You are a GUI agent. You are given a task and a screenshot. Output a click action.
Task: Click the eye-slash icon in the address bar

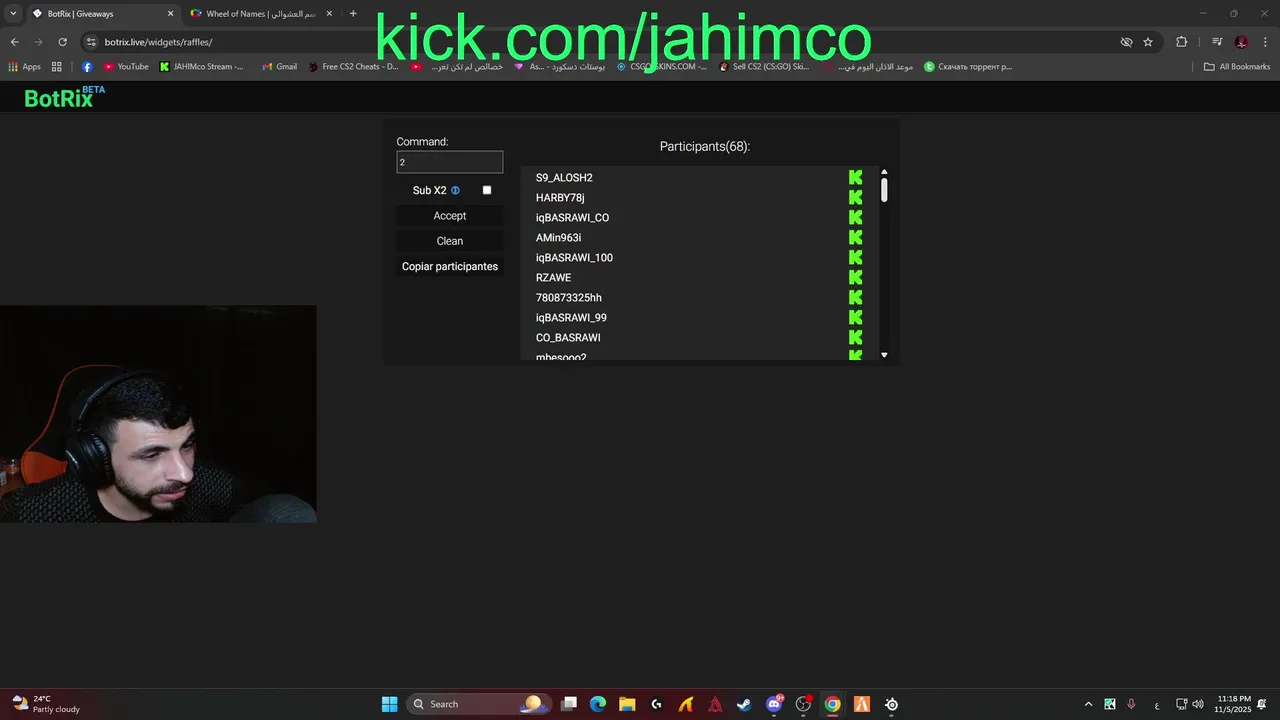[1126, 42]
